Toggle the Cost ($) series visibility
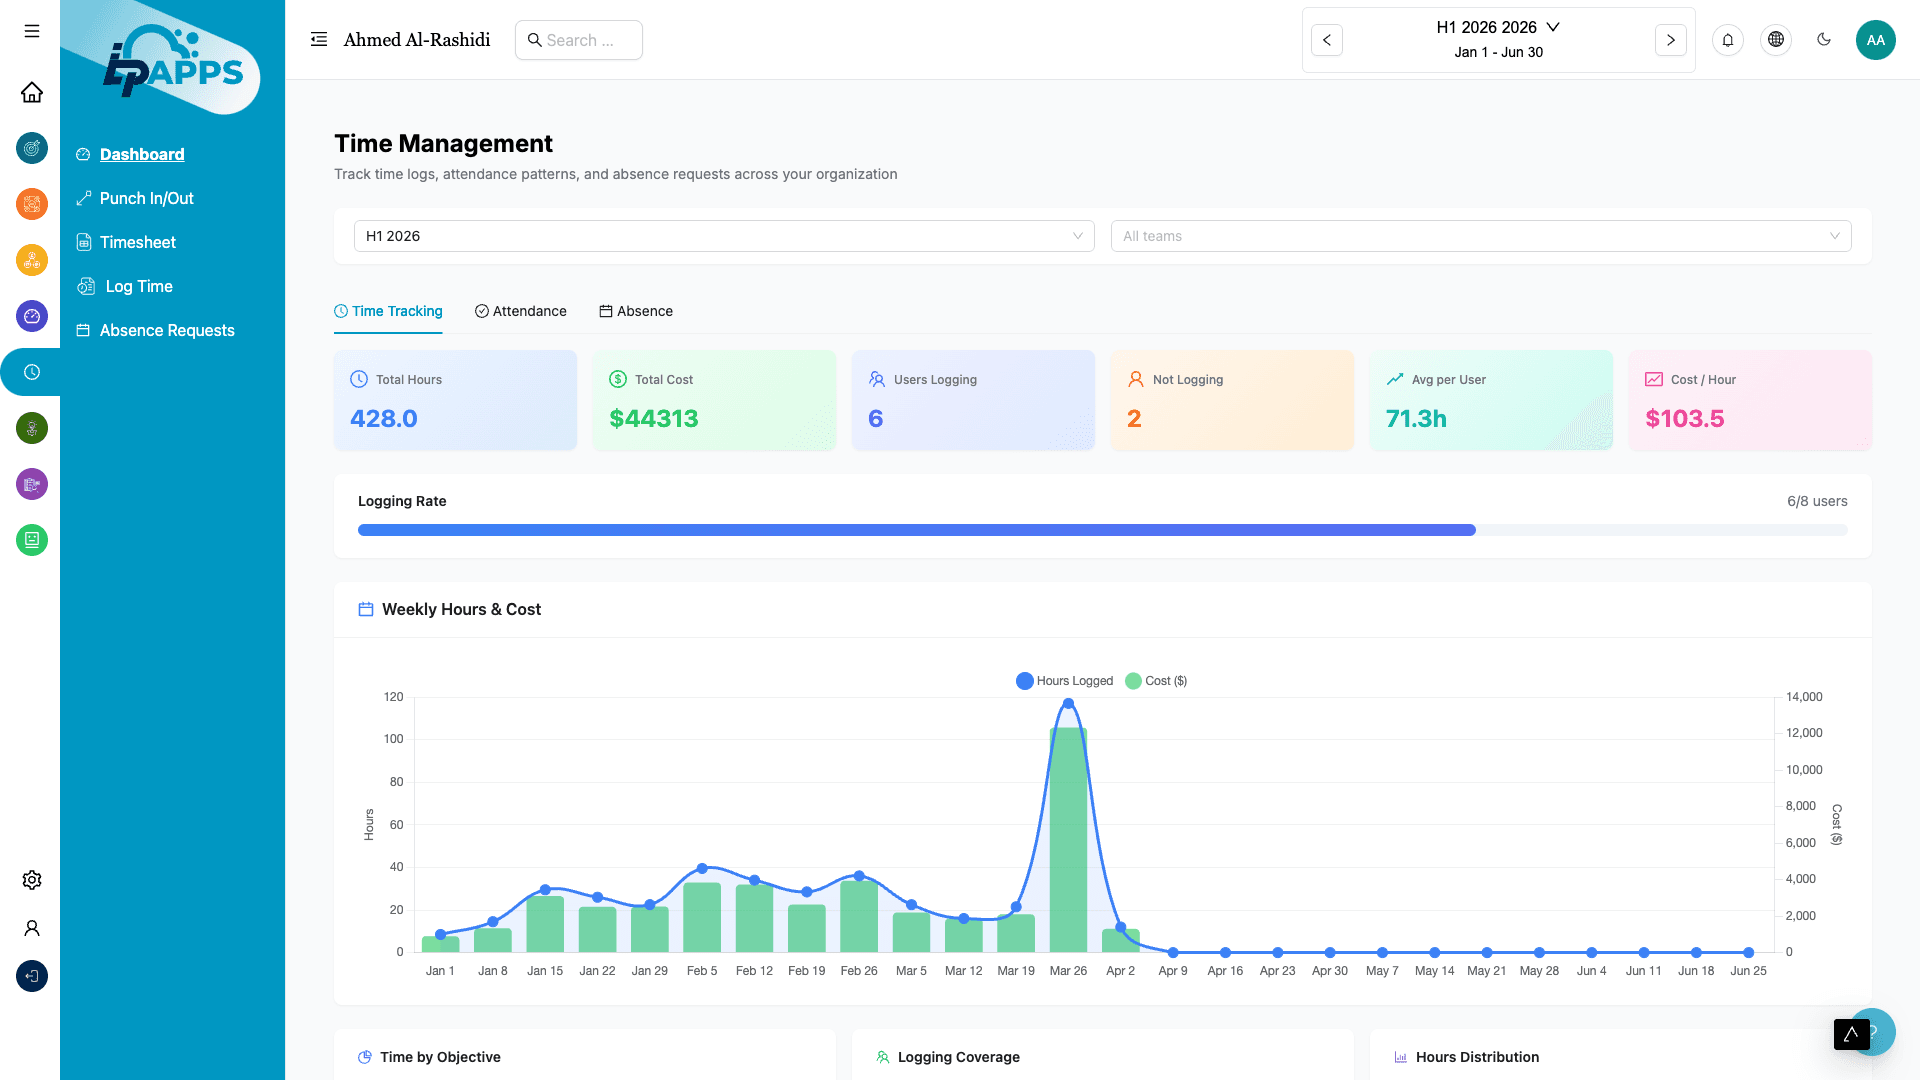 point(1156,681)
